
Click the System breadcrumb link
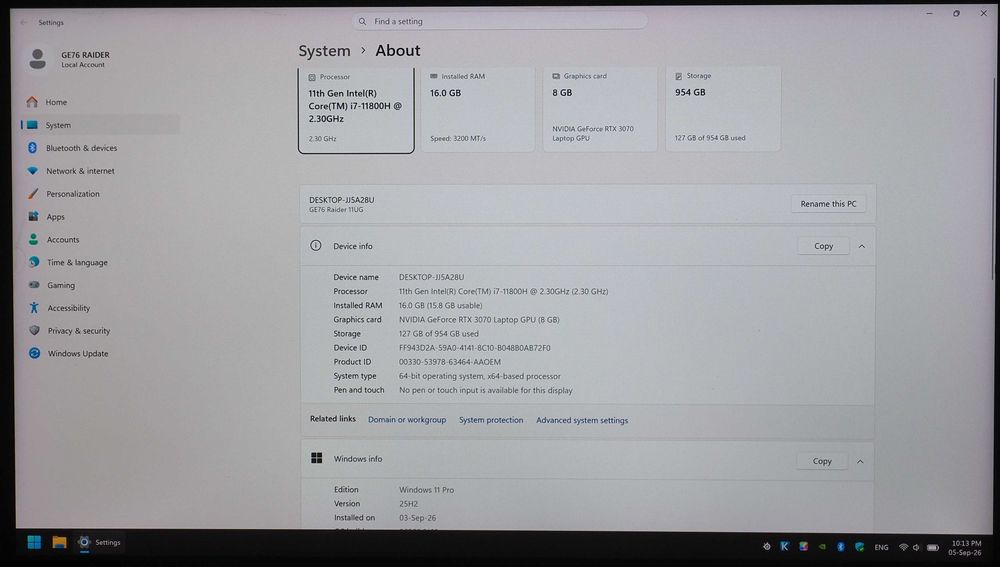(x=325, y=51)
